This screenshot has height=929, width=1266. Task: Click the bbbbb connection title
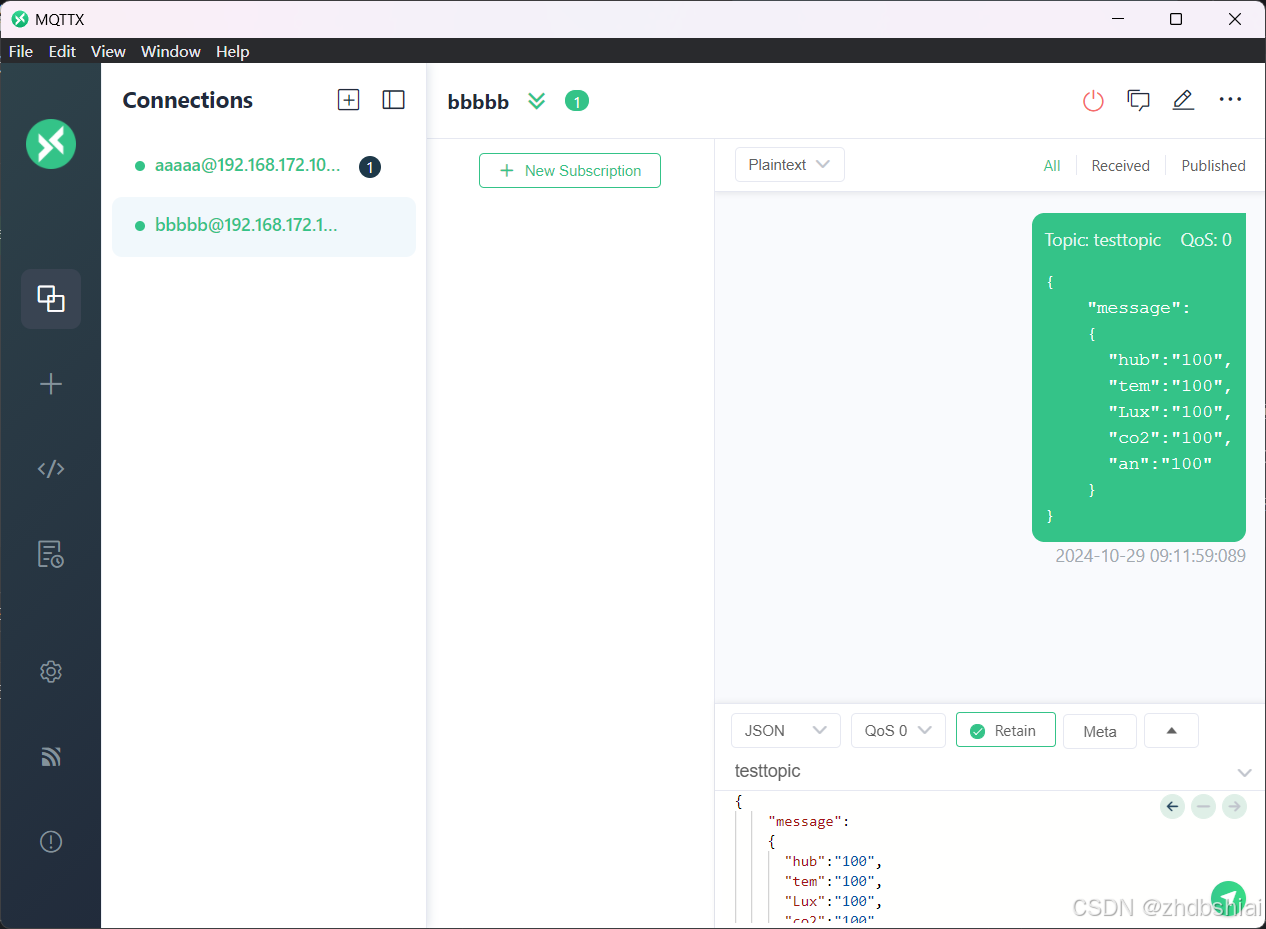478,102
